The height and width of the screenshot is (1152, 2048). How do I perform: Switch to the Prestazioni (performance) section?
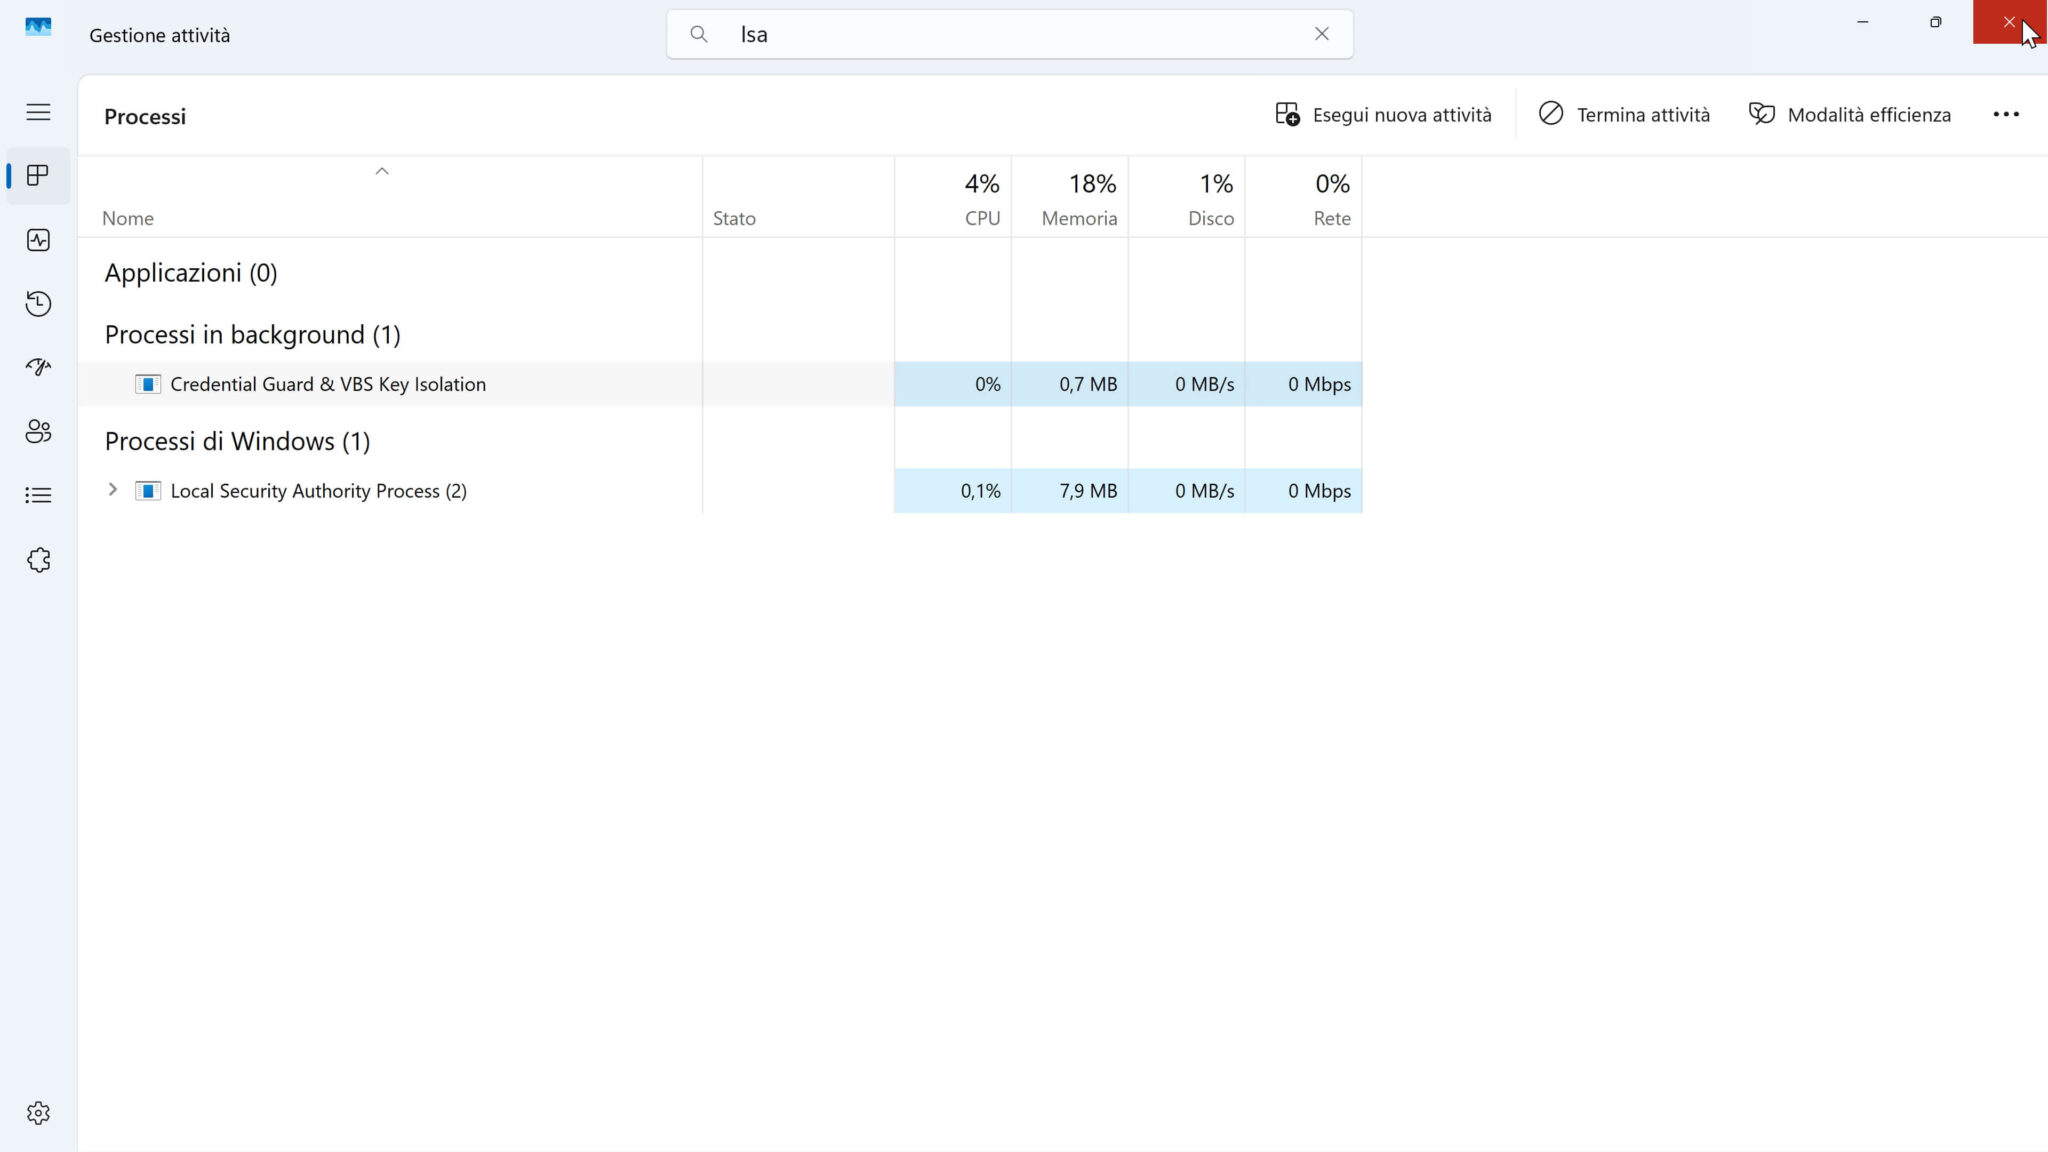click(38, 240)
